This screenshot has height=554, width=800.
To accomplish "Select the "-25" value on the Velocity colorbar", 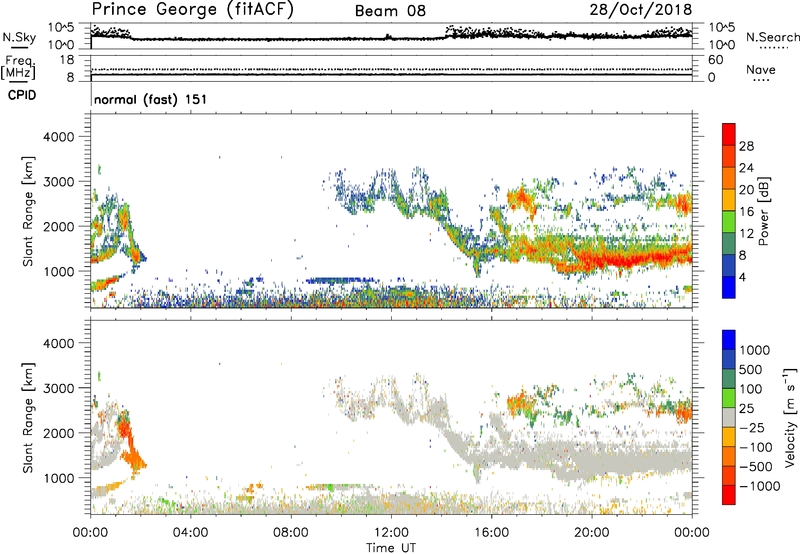I will pos(752,428).
